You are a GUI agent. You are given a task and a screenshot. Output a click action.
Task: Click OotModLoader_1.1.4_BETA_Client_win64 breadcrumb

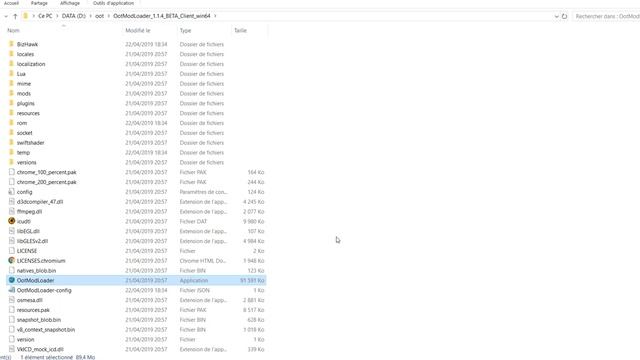(162, 16)
